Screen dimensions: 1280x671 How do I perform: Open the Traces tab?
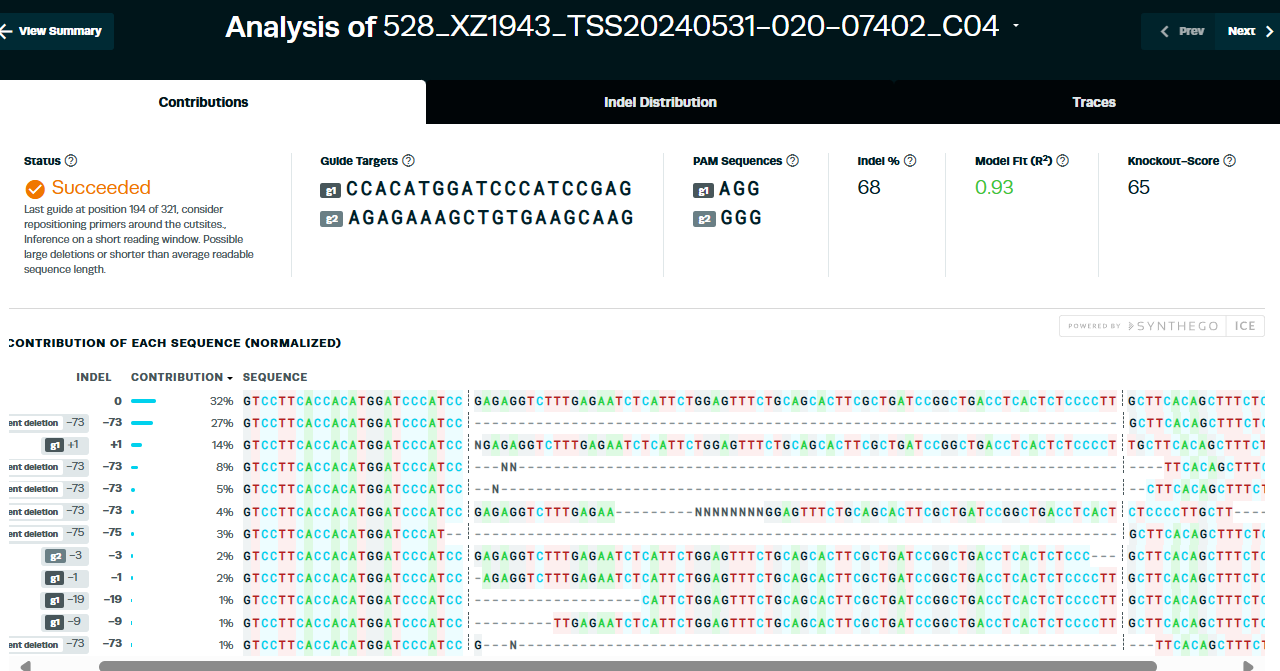coord(1093,102)
